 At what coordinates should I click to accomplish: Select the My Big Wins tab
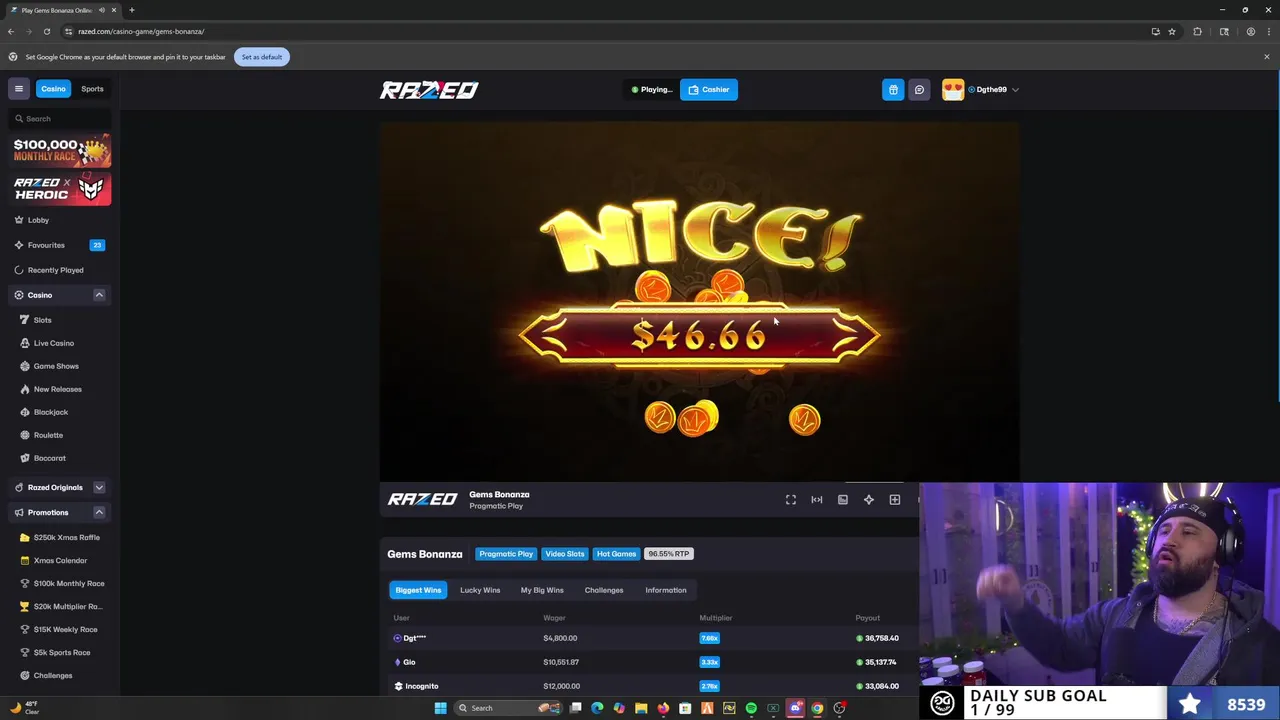click(542, 590)
